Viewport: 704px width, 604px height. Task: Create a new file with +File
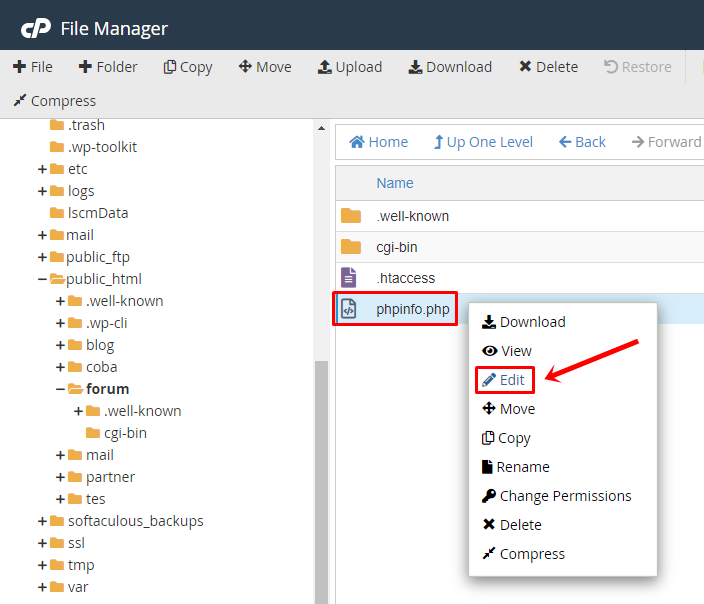pyautogui.click(x=33, y=67)
